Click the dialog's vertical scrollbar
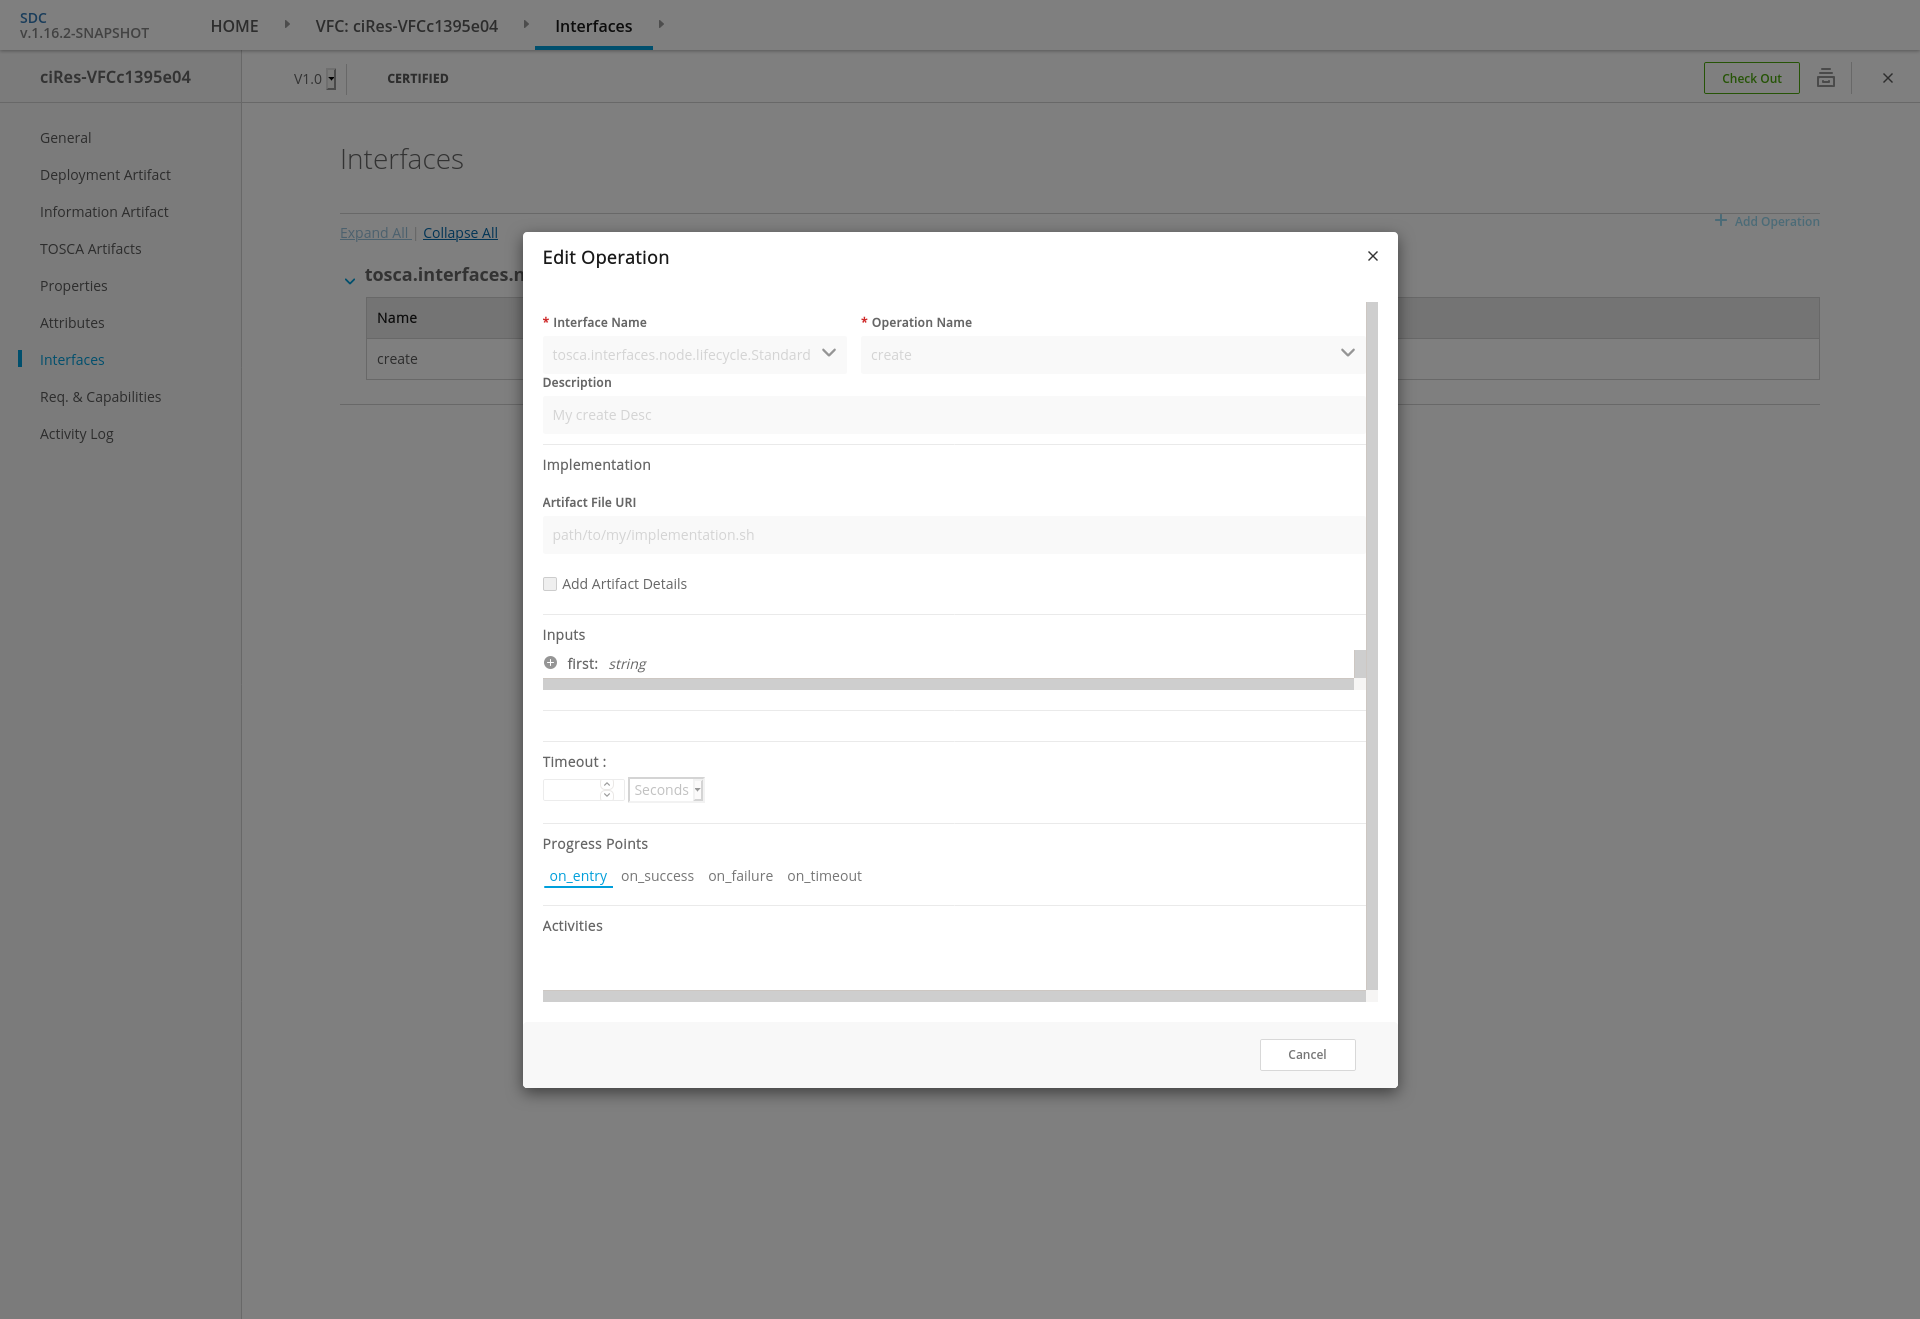The width and height of the screenshot is (1920, 1319). (x=1372, y=645)
